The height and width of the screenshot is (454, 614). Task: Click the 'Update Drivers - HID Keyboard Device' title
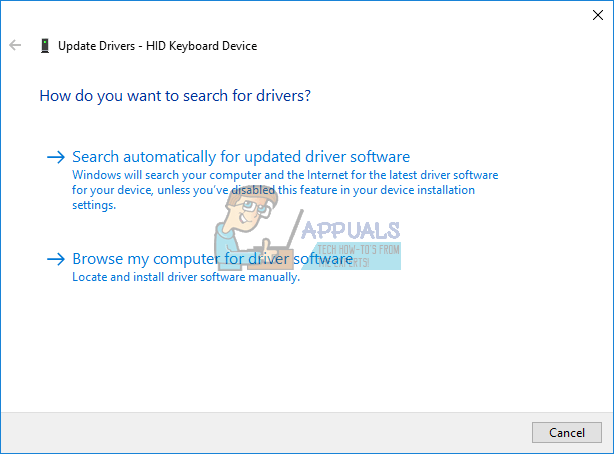157,46
